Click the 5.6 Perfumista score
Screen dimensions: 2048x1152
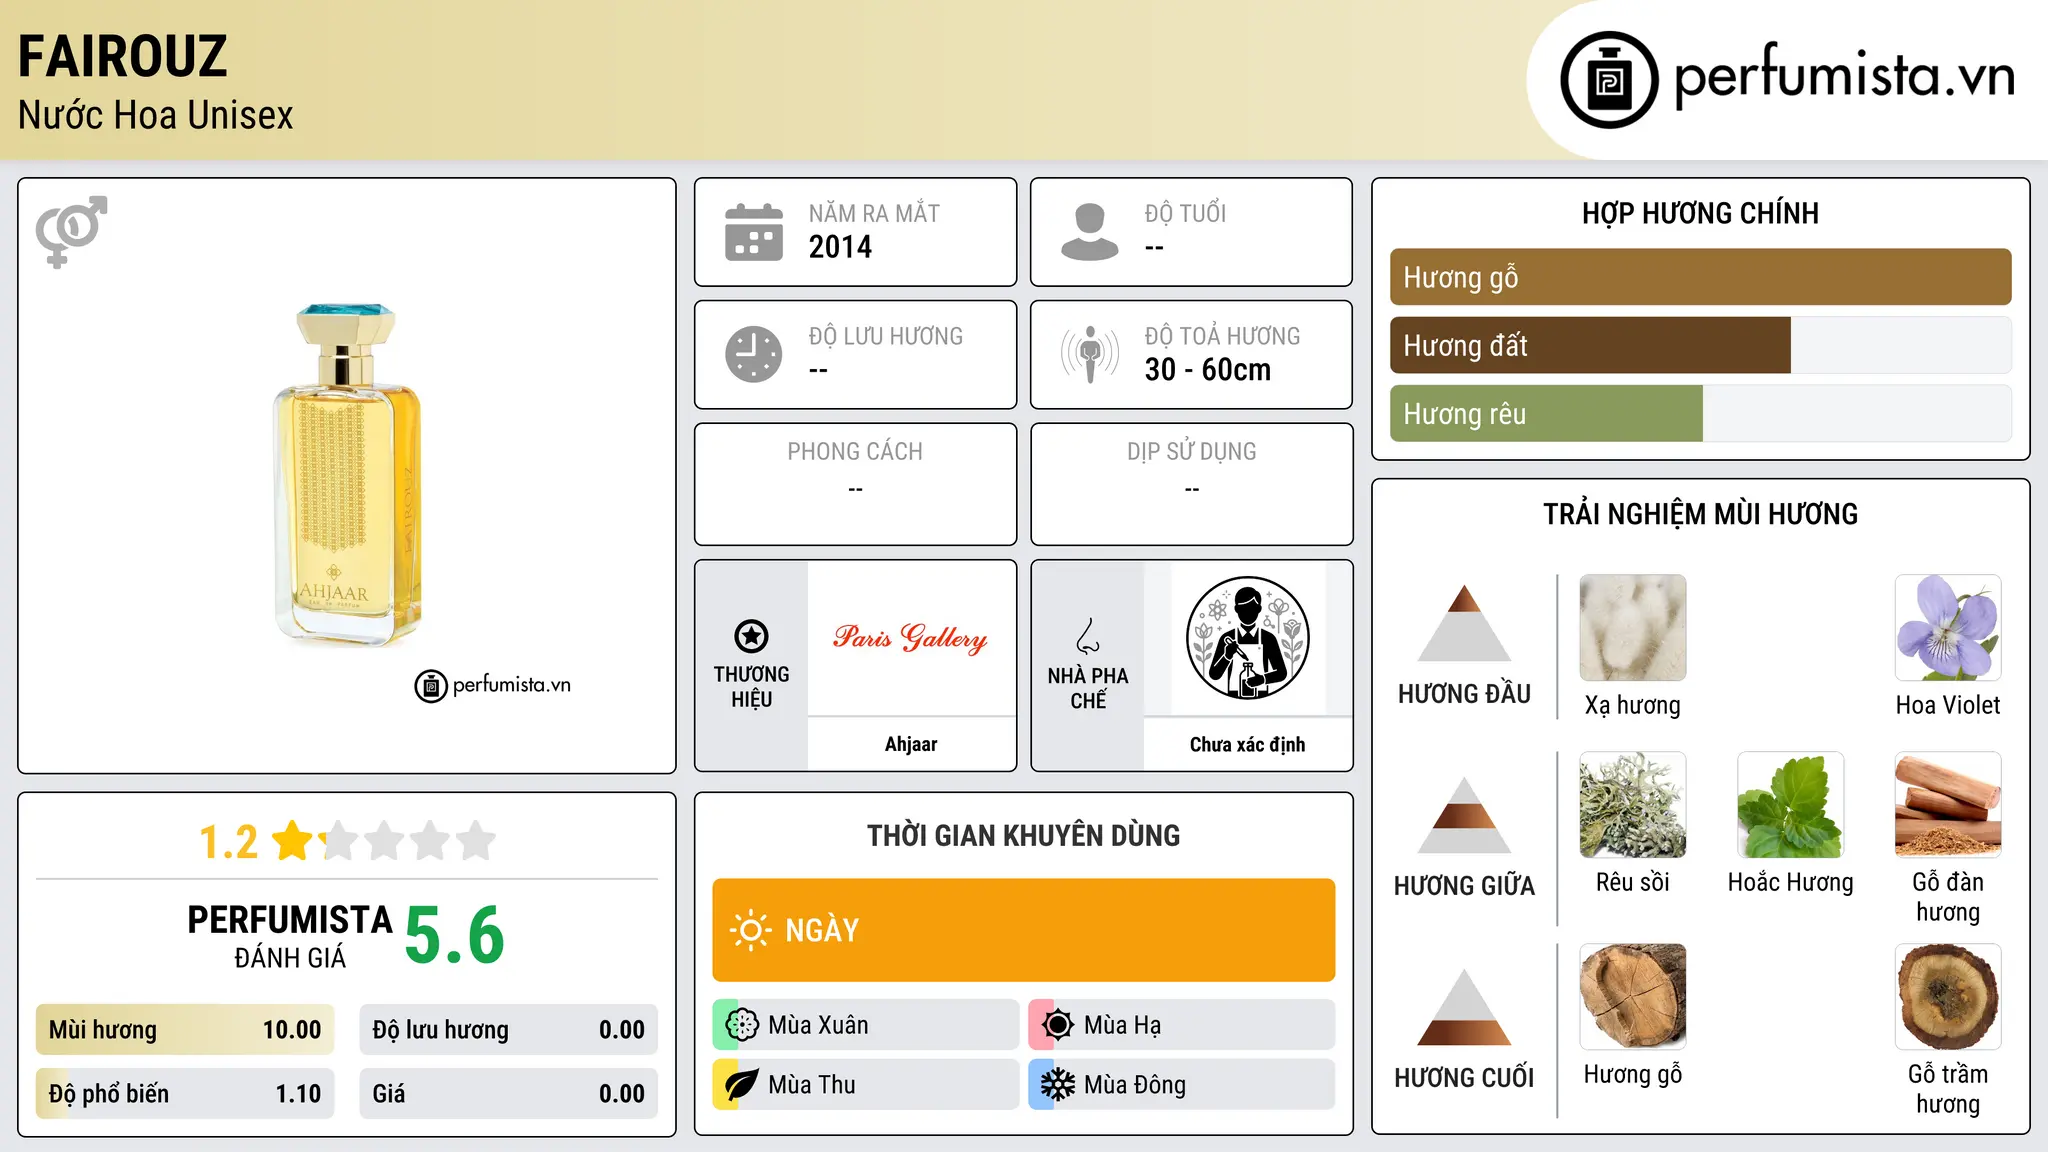[455, 935]
